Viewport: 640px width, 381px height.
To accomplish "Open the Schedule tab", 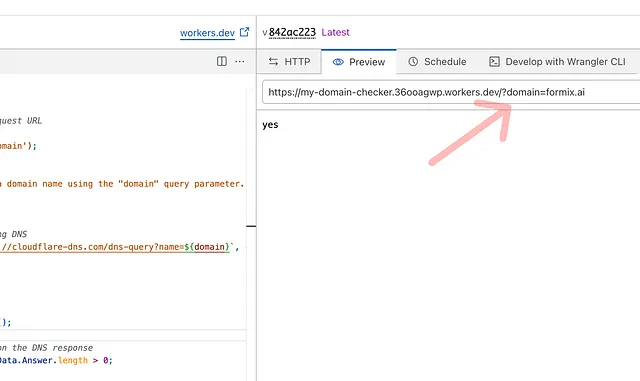I will point(437,62).
